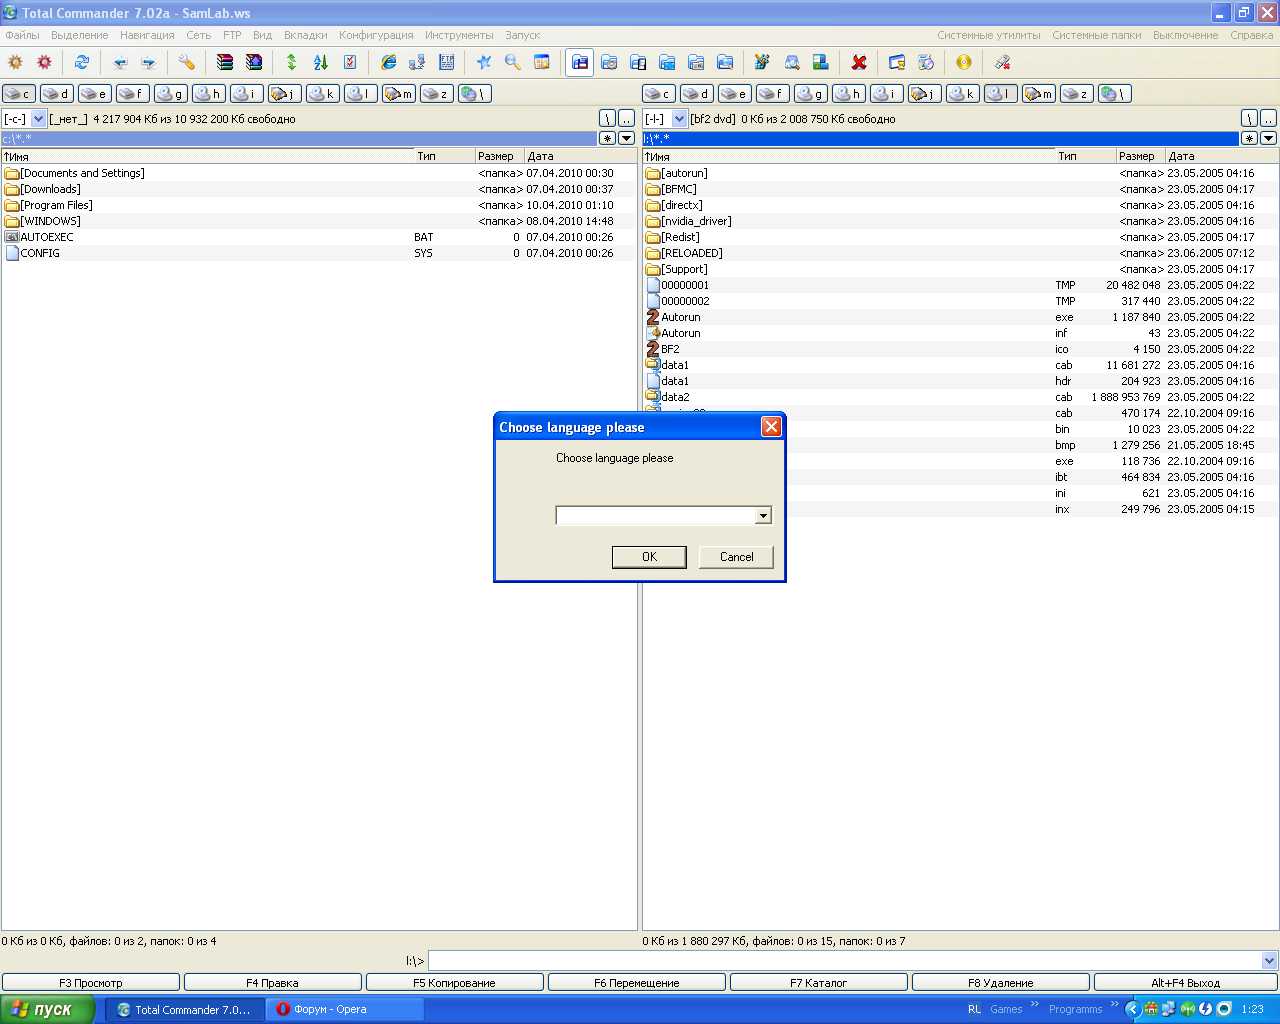Click the orange gear toolbar icon
Image resolution: width=1280 pixels, height=1024 pixels.
tap(15, 62)
